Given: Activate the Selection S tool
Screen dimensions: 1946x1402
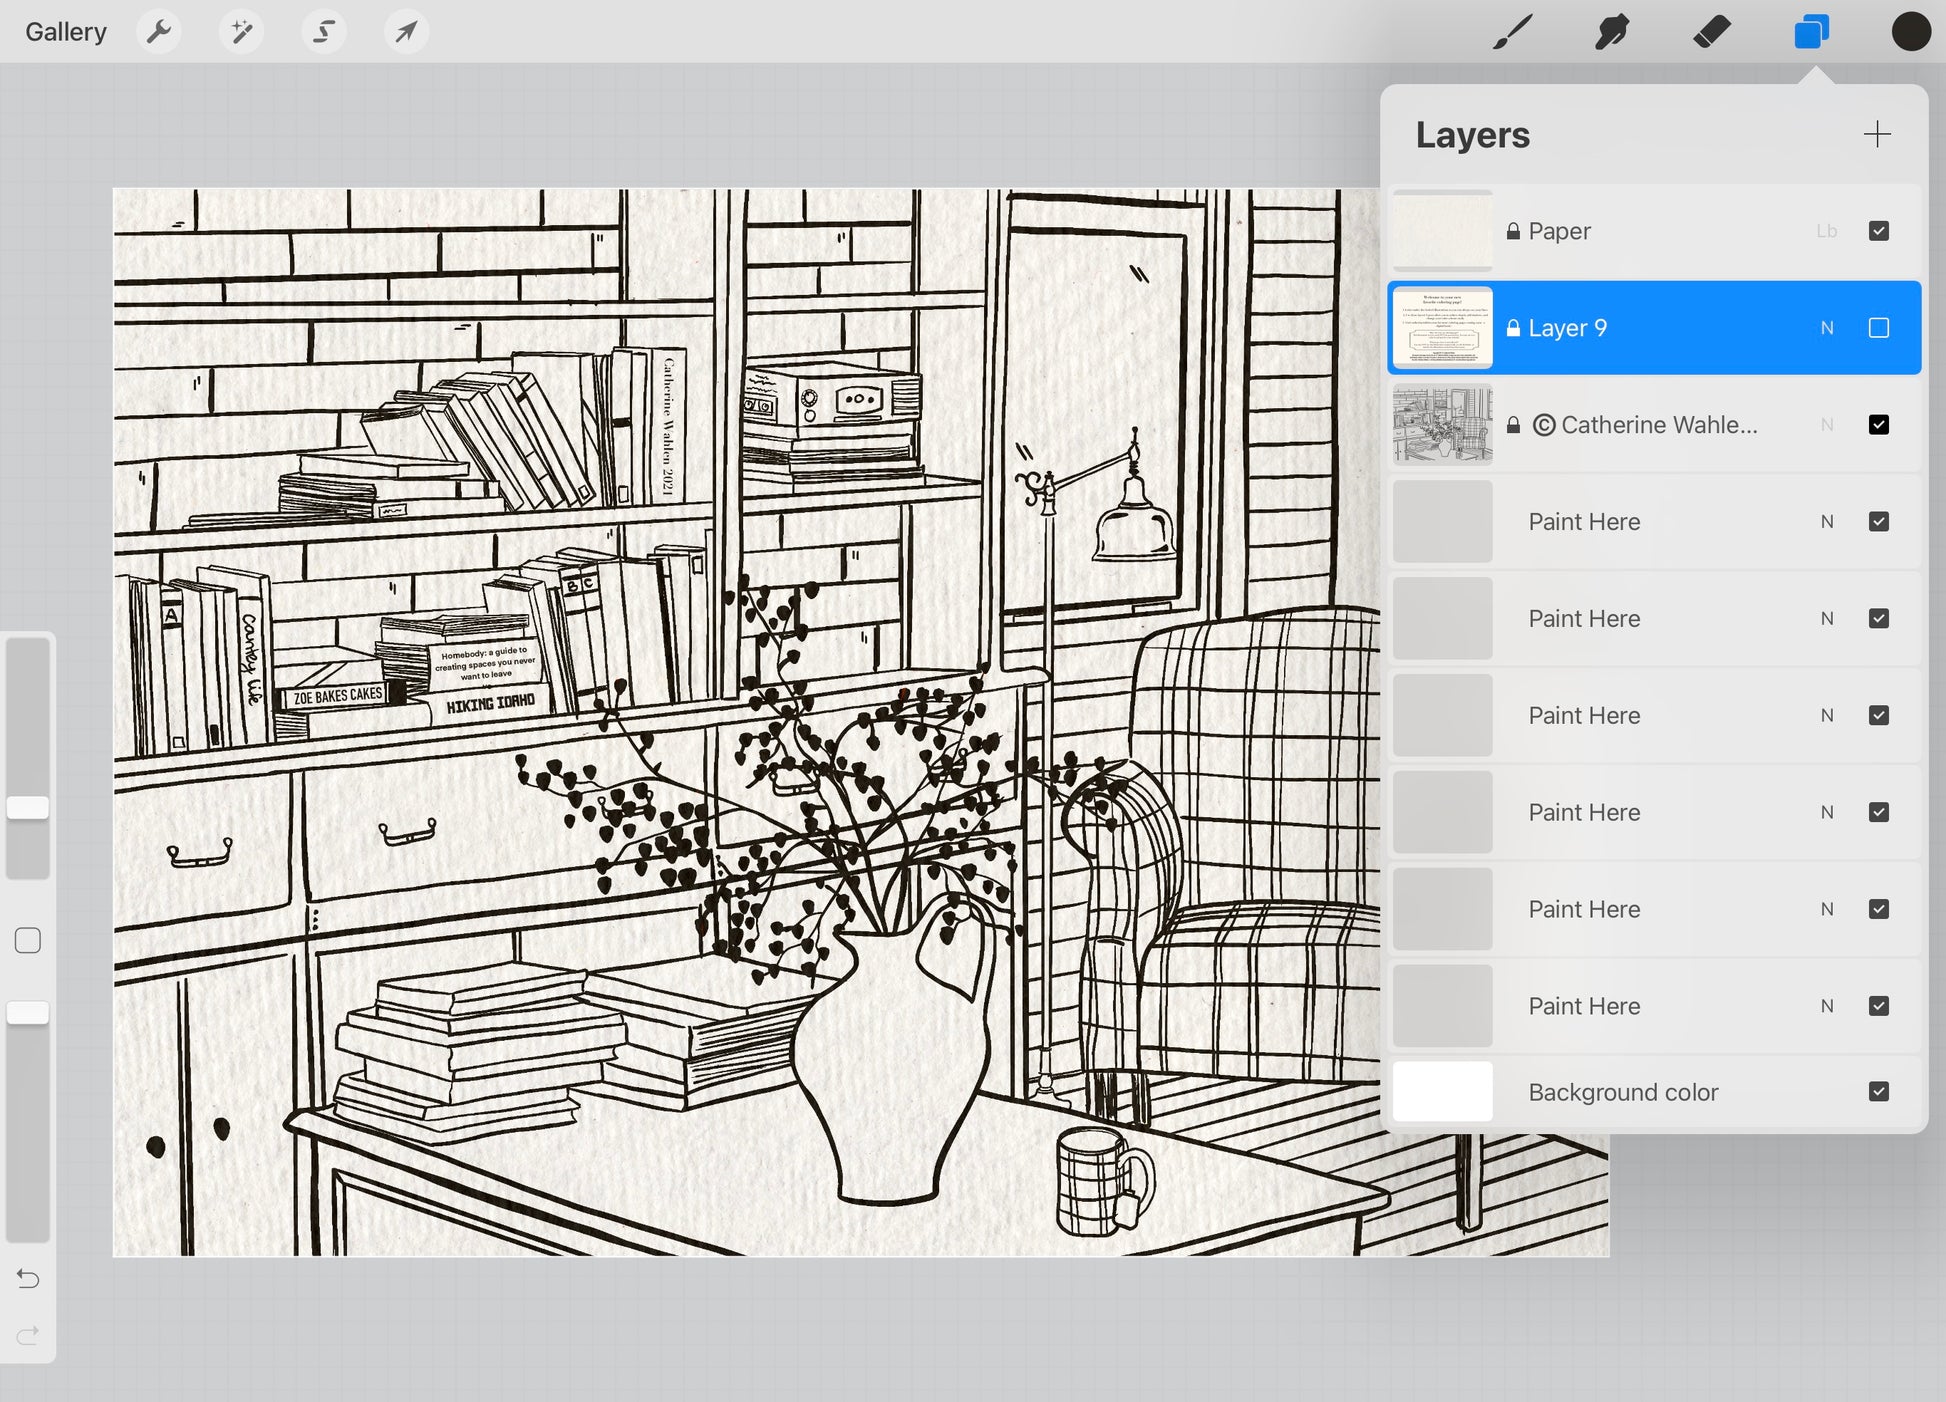Looking at the screenshot, I should click(324, 32).
